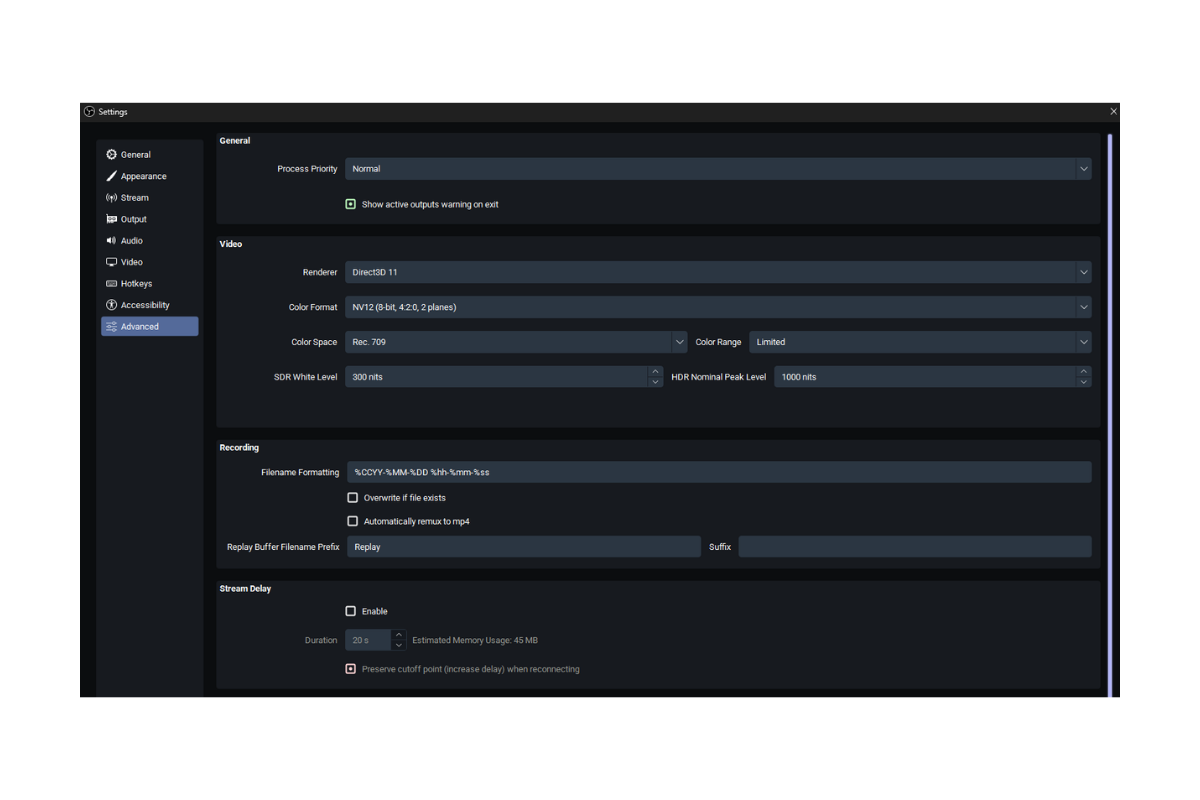This screenshot has height=800, width=1200.
Task: Open General settings page
Action: 150,155
